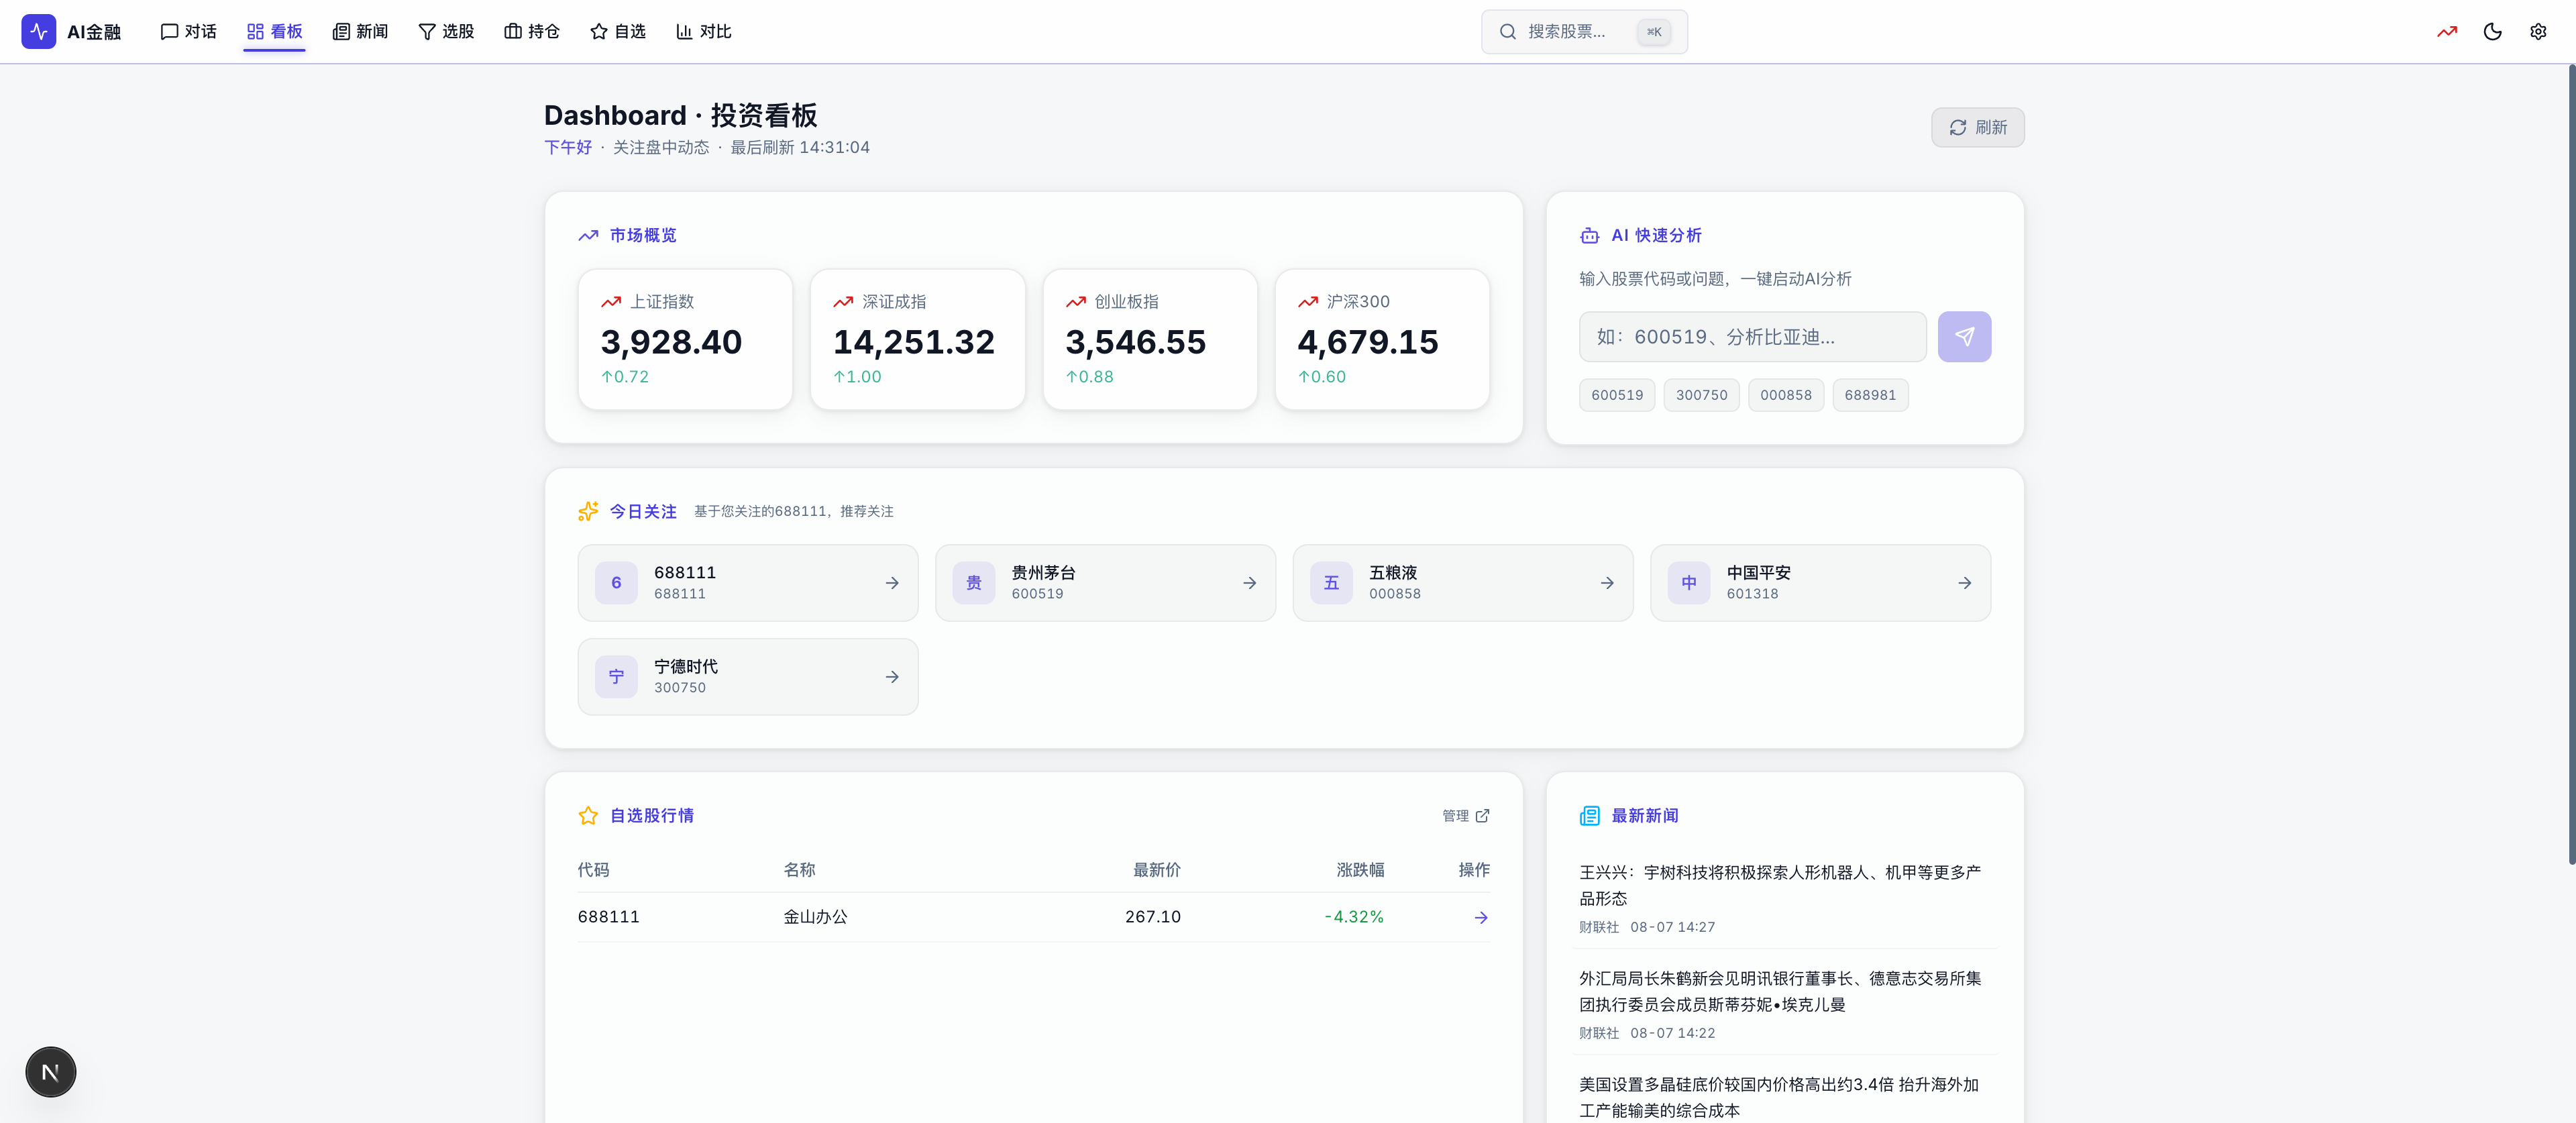Pick the 688981 quick chip

click(1870, 395)
